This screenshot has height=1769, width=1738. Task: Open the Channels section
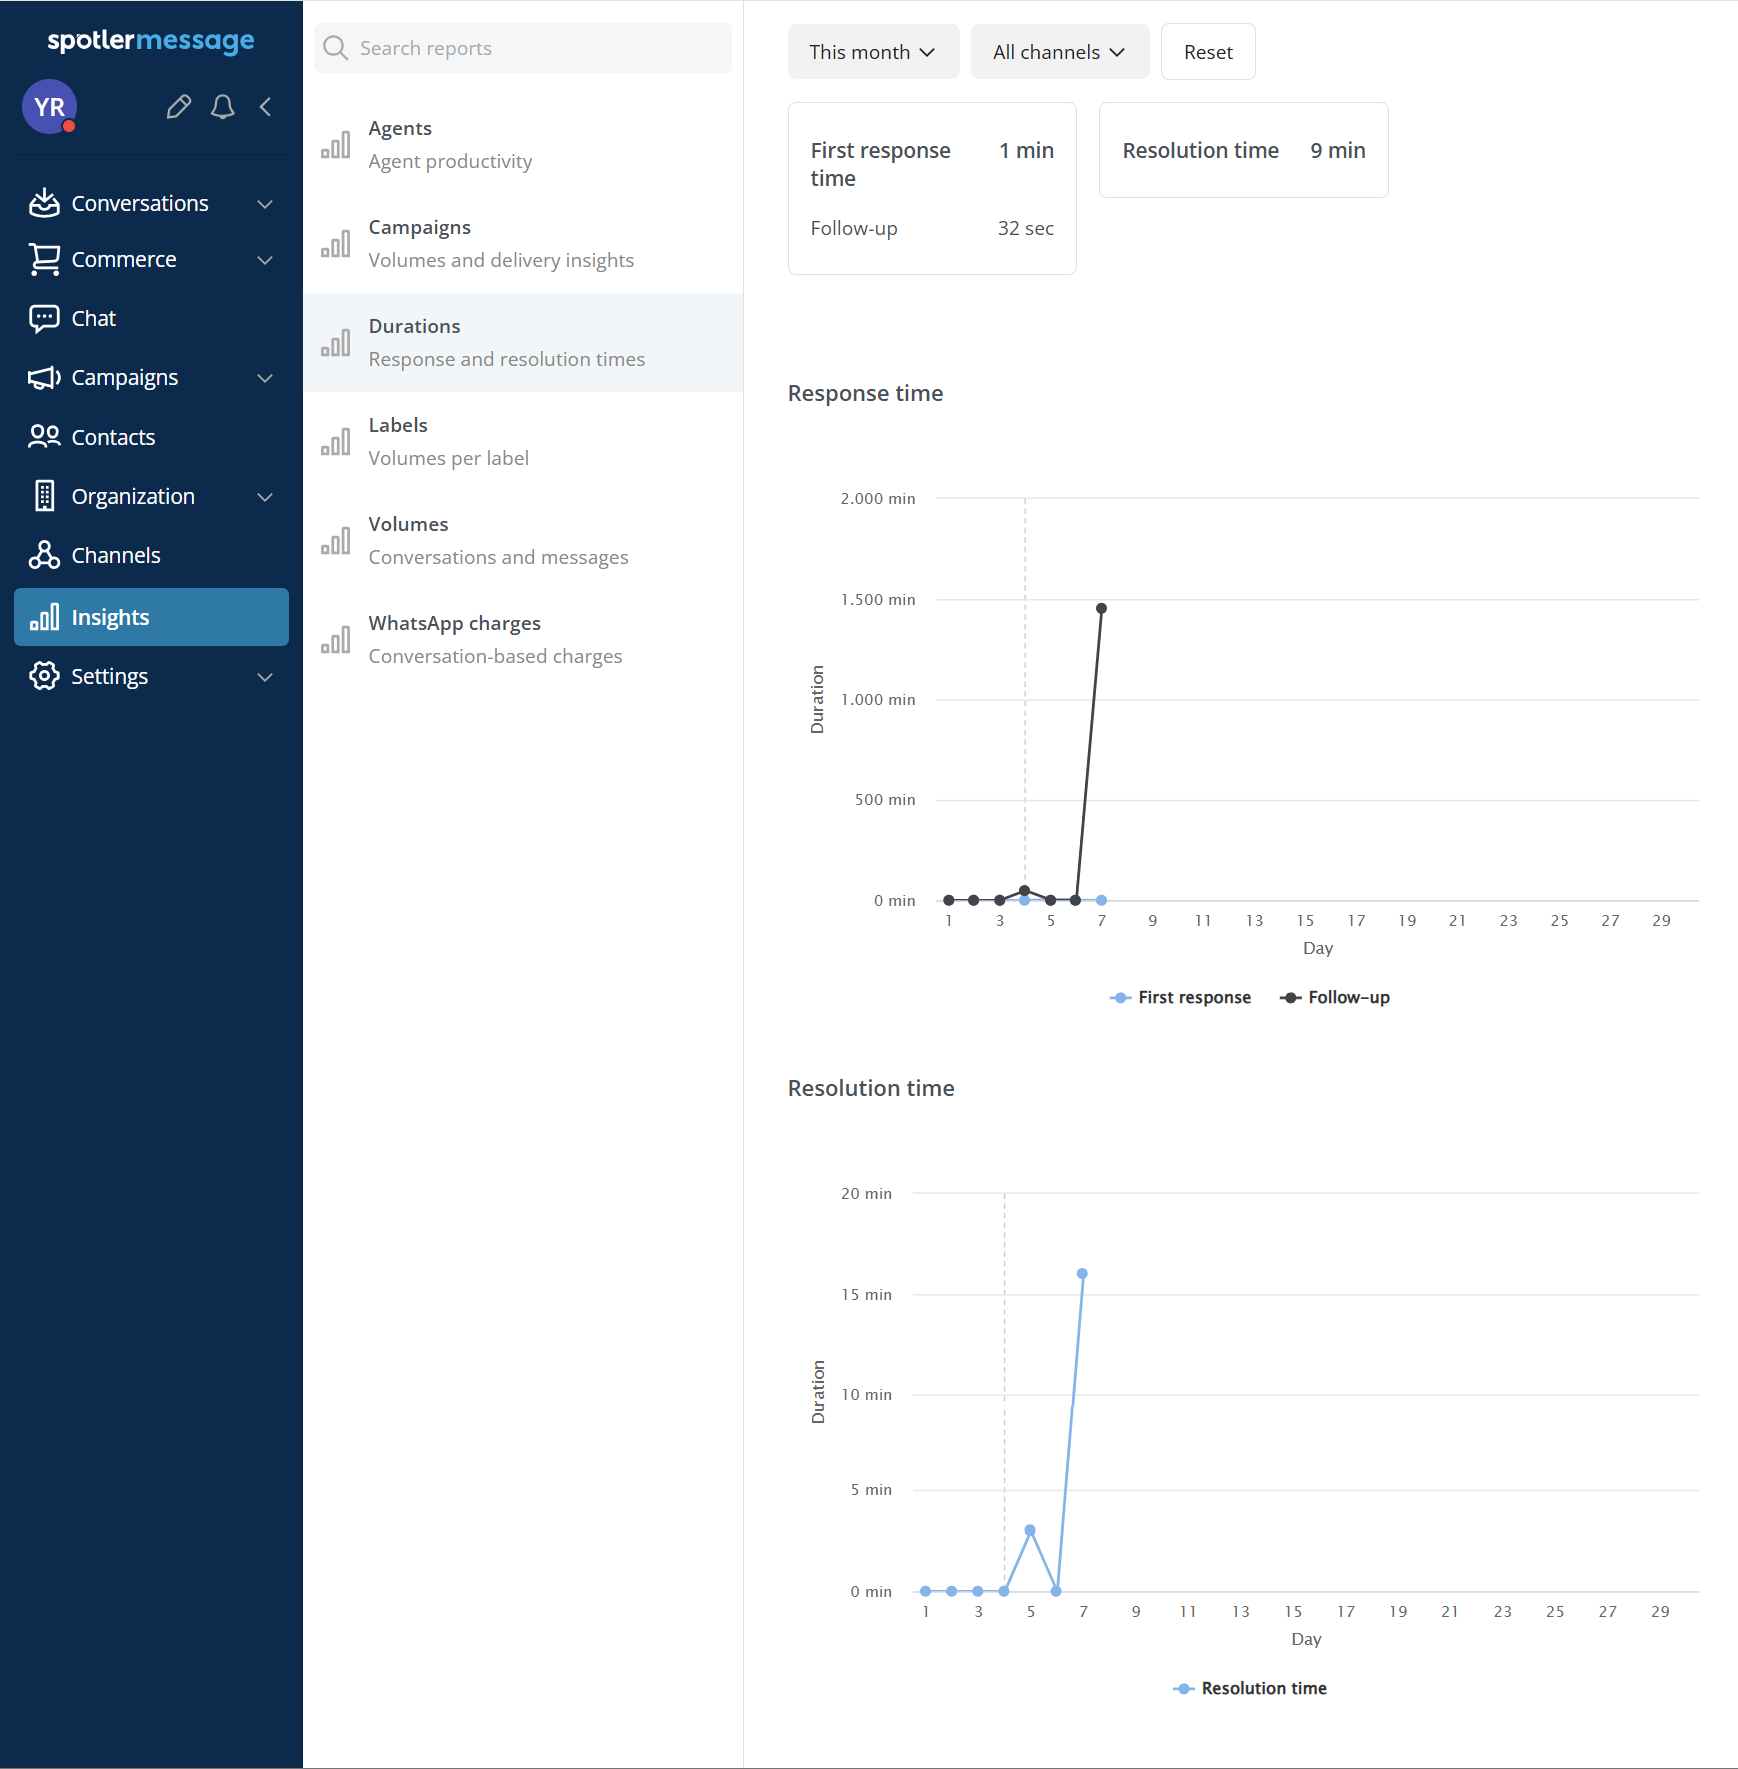(x=115, y=555)
